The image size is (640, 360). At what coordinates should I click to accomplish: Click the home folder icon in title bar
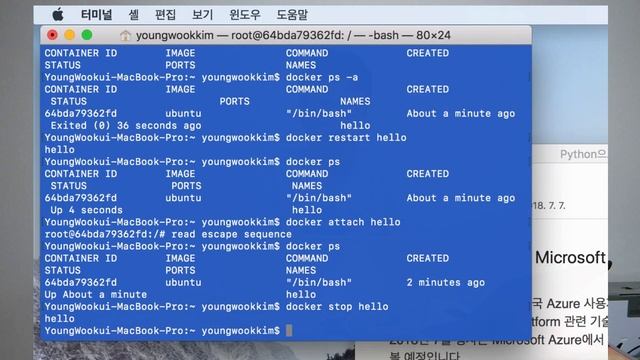125,36
